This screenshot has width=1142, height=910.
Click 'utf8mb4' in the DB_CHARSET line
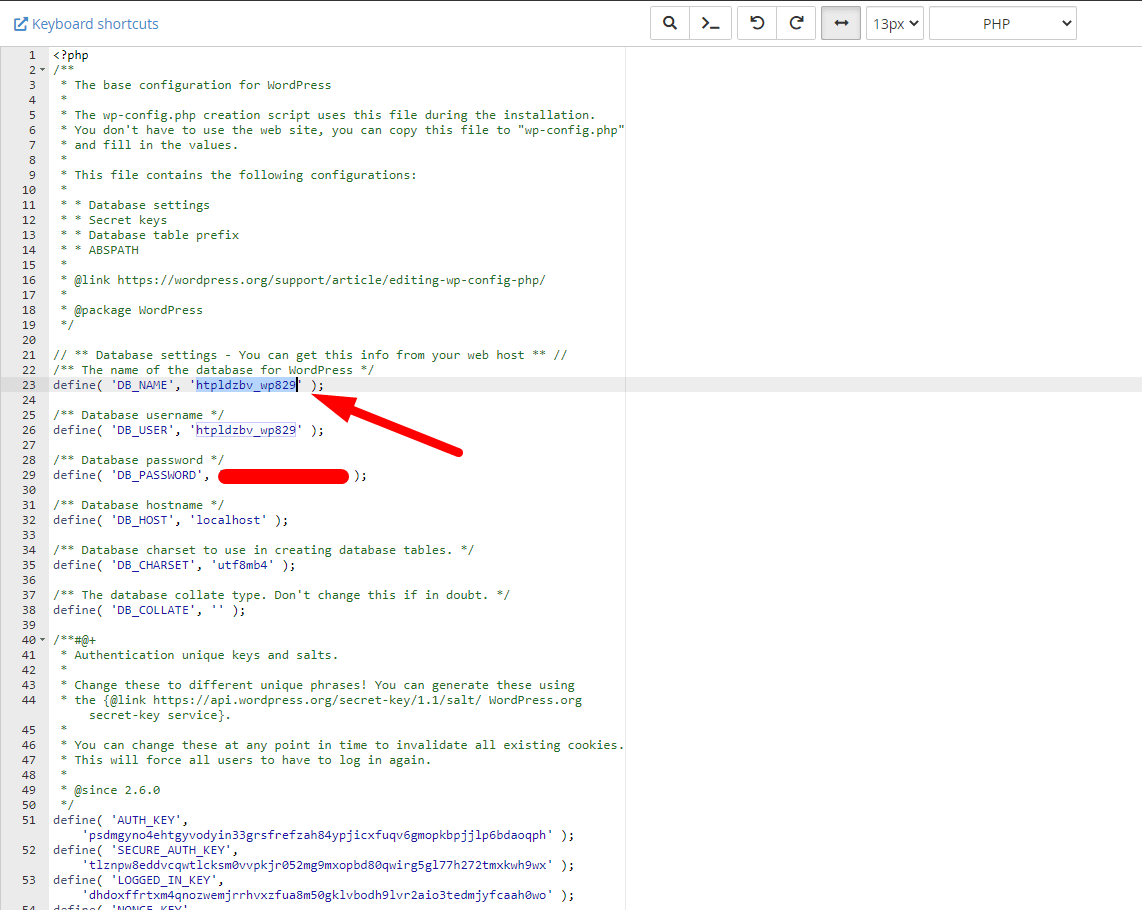click(x=241, y=565)
